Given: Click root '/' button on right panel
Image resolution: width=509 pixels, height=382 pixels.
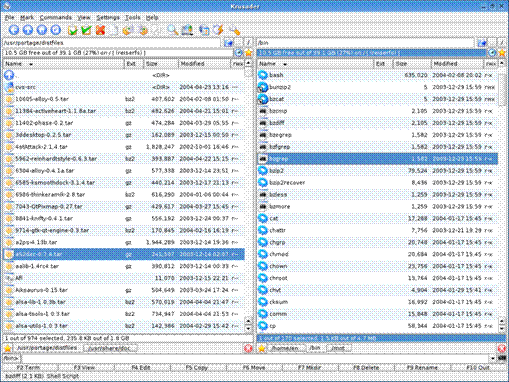Looking at the screenshot, I should 502,42.
